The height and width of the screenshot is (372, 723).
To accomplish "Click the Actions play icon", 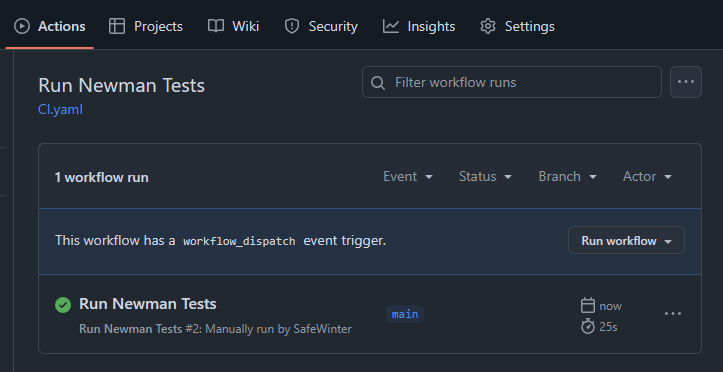I will click(22, 26).
